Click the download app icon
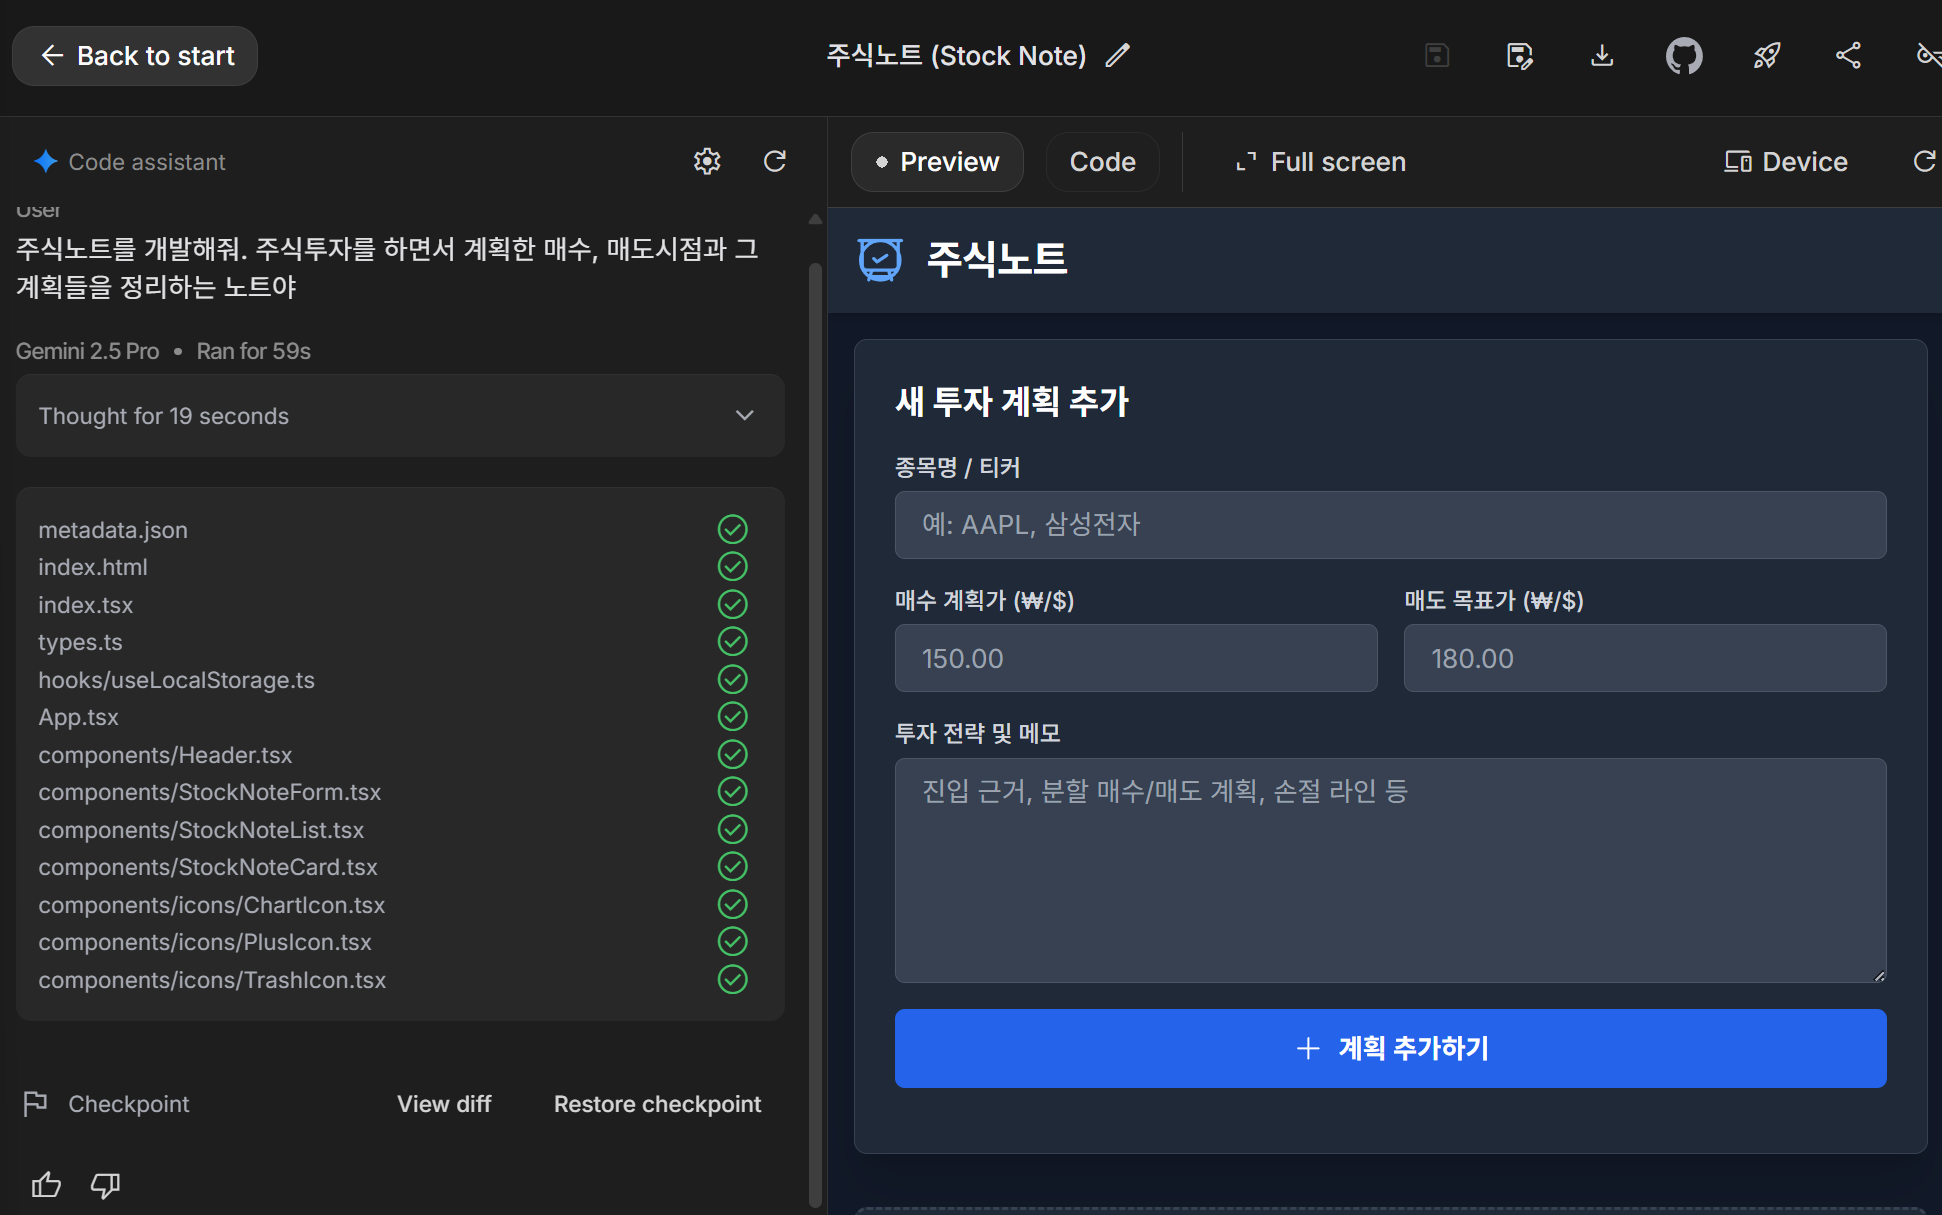Viewport: 1942px width, 1215px height. (1602, 56)
